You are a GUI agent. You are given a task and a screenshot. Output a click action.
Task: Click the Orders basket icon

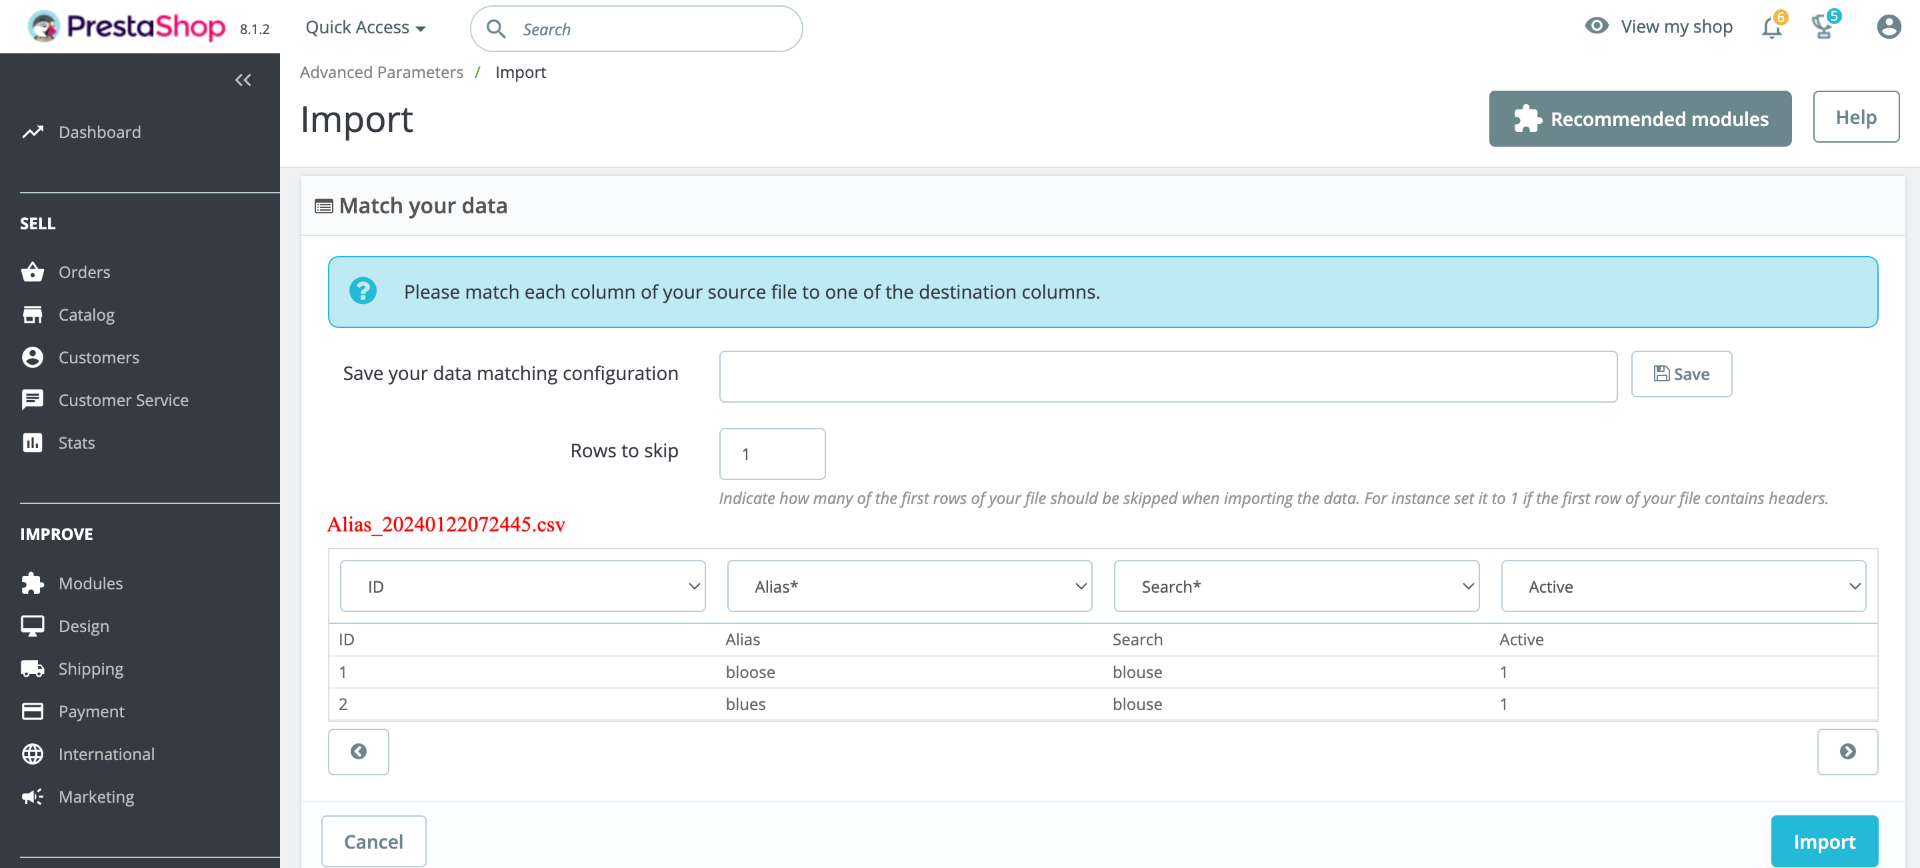pyautogui.click(x=33, y=272)
